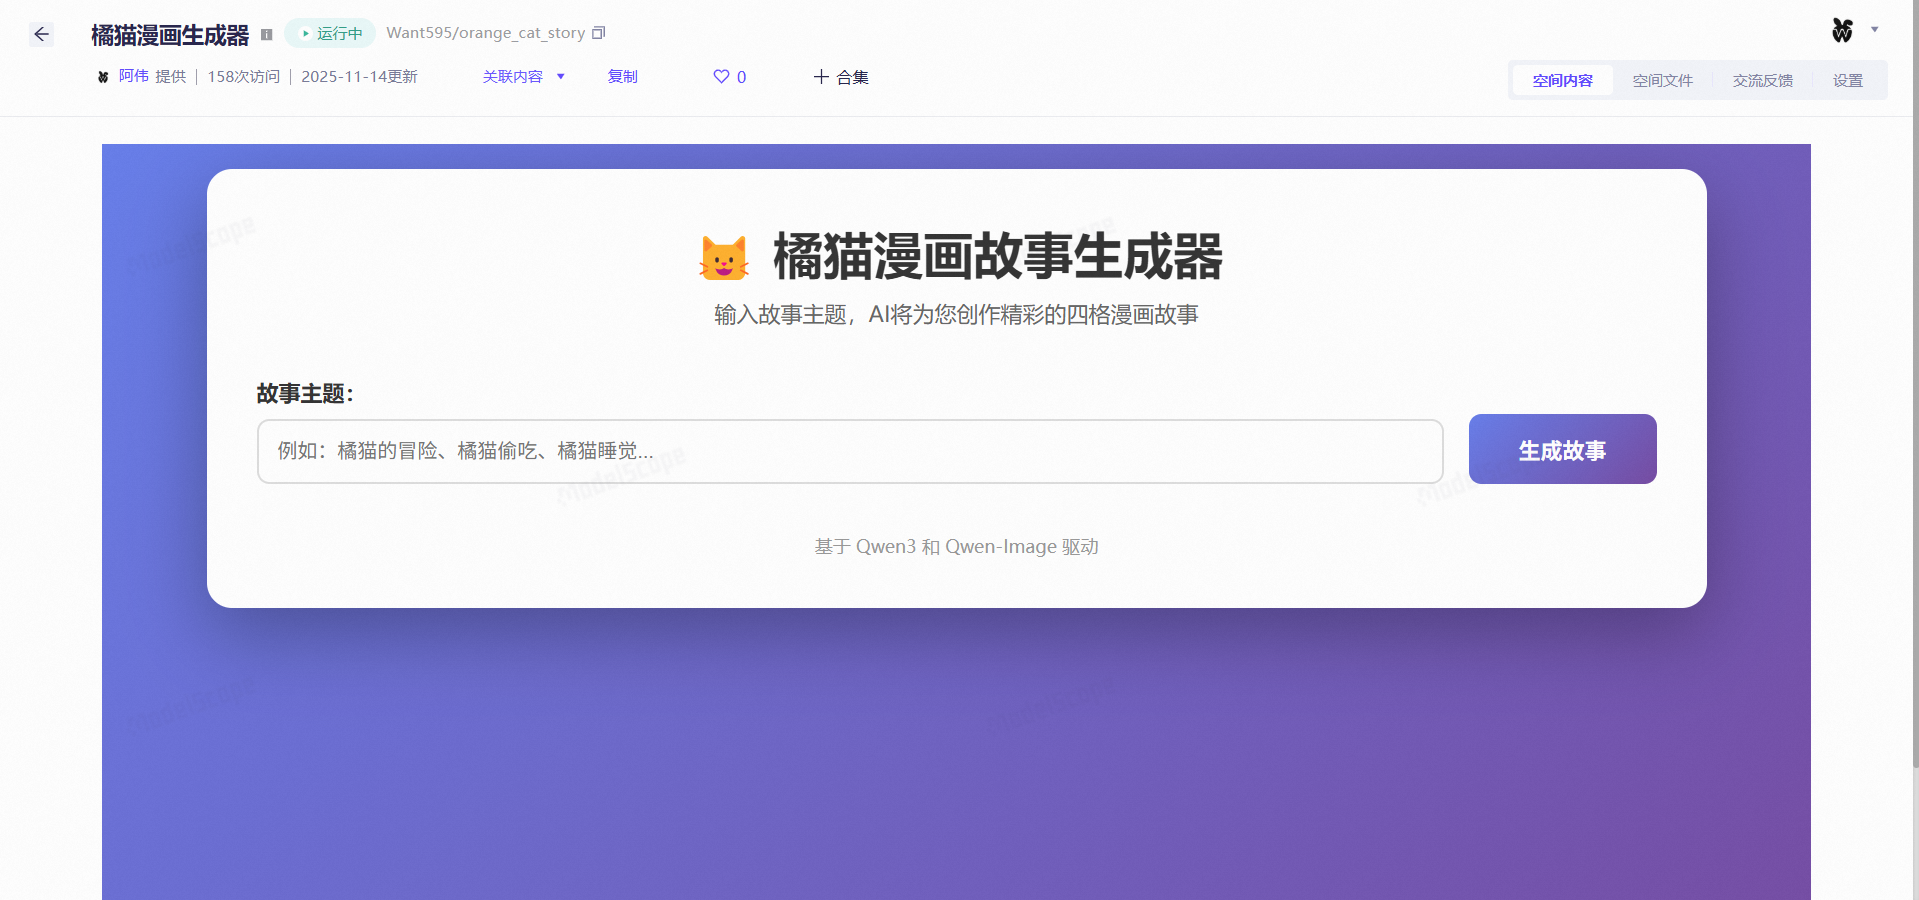Open the 交流反馈 tab
Screen dimensions: 1919x900
[x=1762, y=80]
